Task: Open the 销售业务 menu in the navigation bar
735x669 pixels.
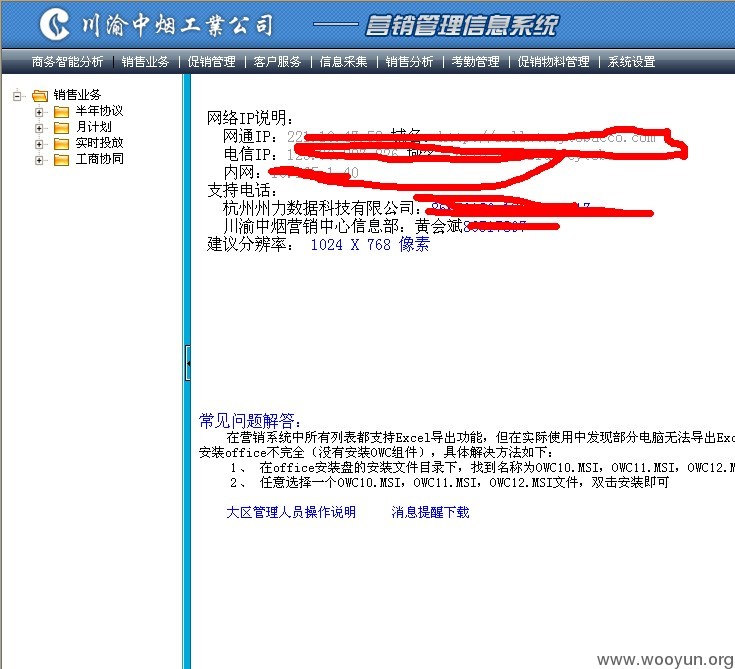Action: click(145, 61)
